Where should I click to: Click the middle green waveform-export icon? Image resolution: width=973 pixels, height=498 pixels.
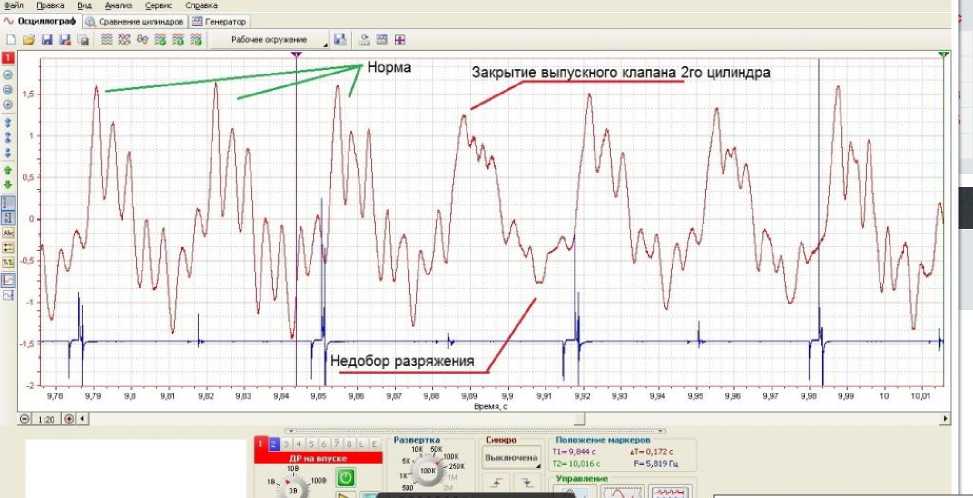pyautogui.click(x=178, y=40)
